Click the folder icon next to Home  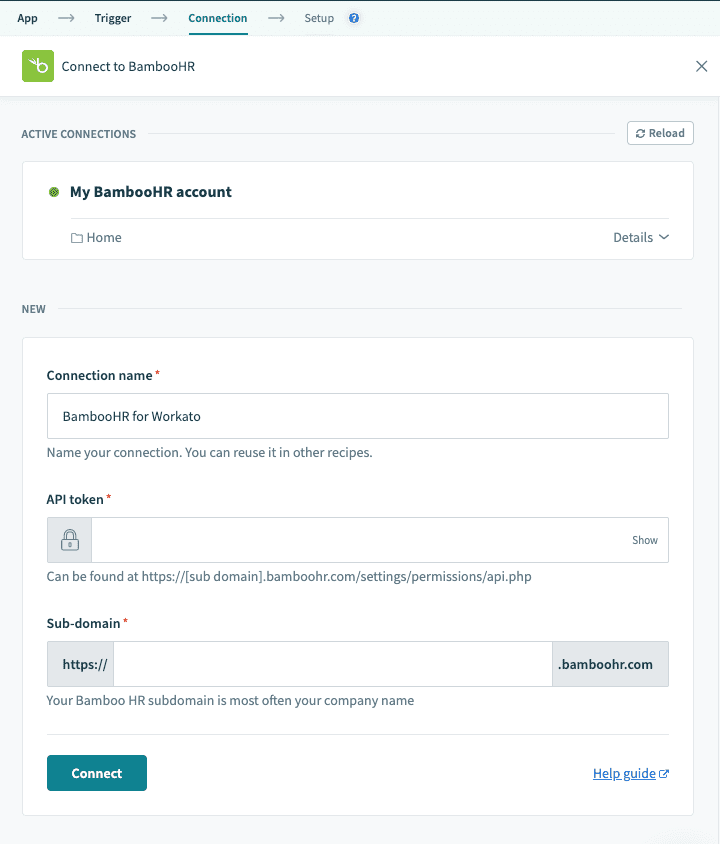(75, 237)
